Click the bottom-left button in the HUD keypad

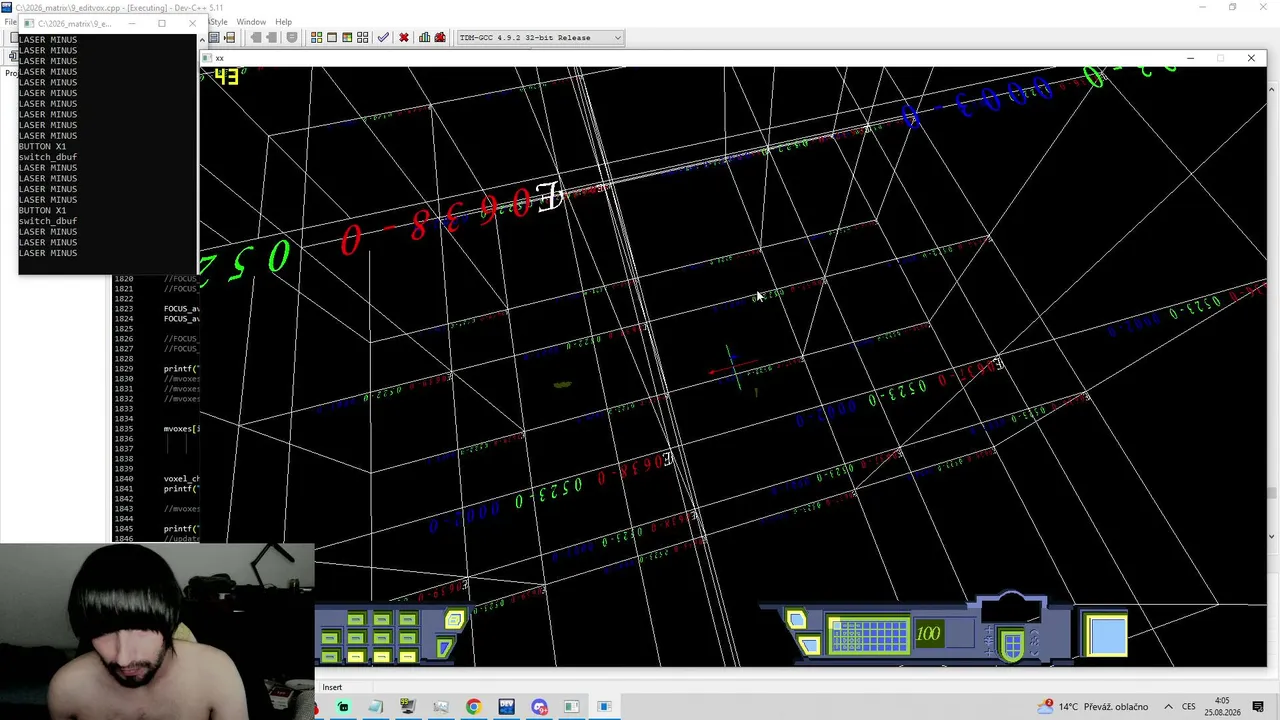pyautogui.click(x=329, y=655)
